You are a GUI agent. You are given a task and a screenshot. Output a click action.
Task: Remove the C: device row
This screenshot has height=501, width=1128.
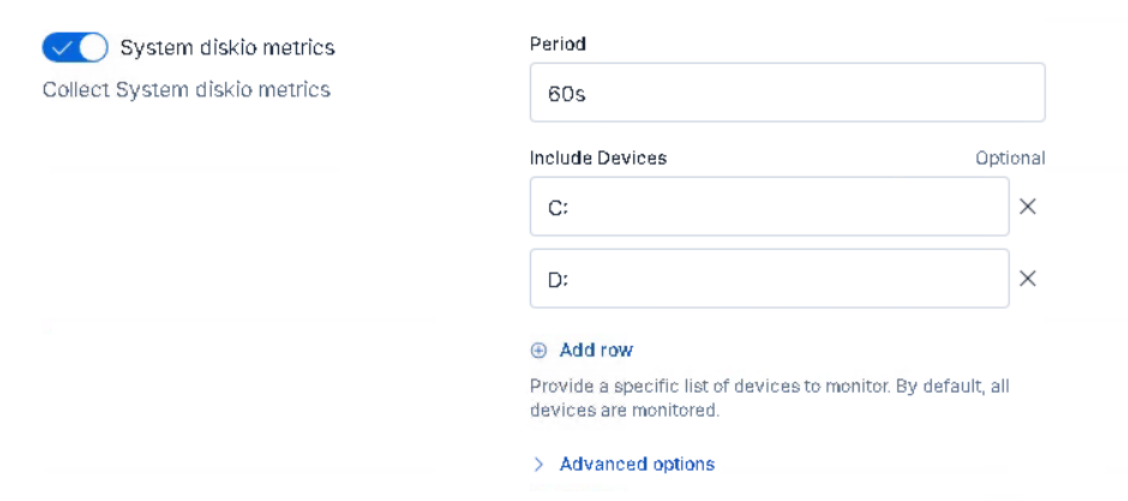pos(1027,207)
